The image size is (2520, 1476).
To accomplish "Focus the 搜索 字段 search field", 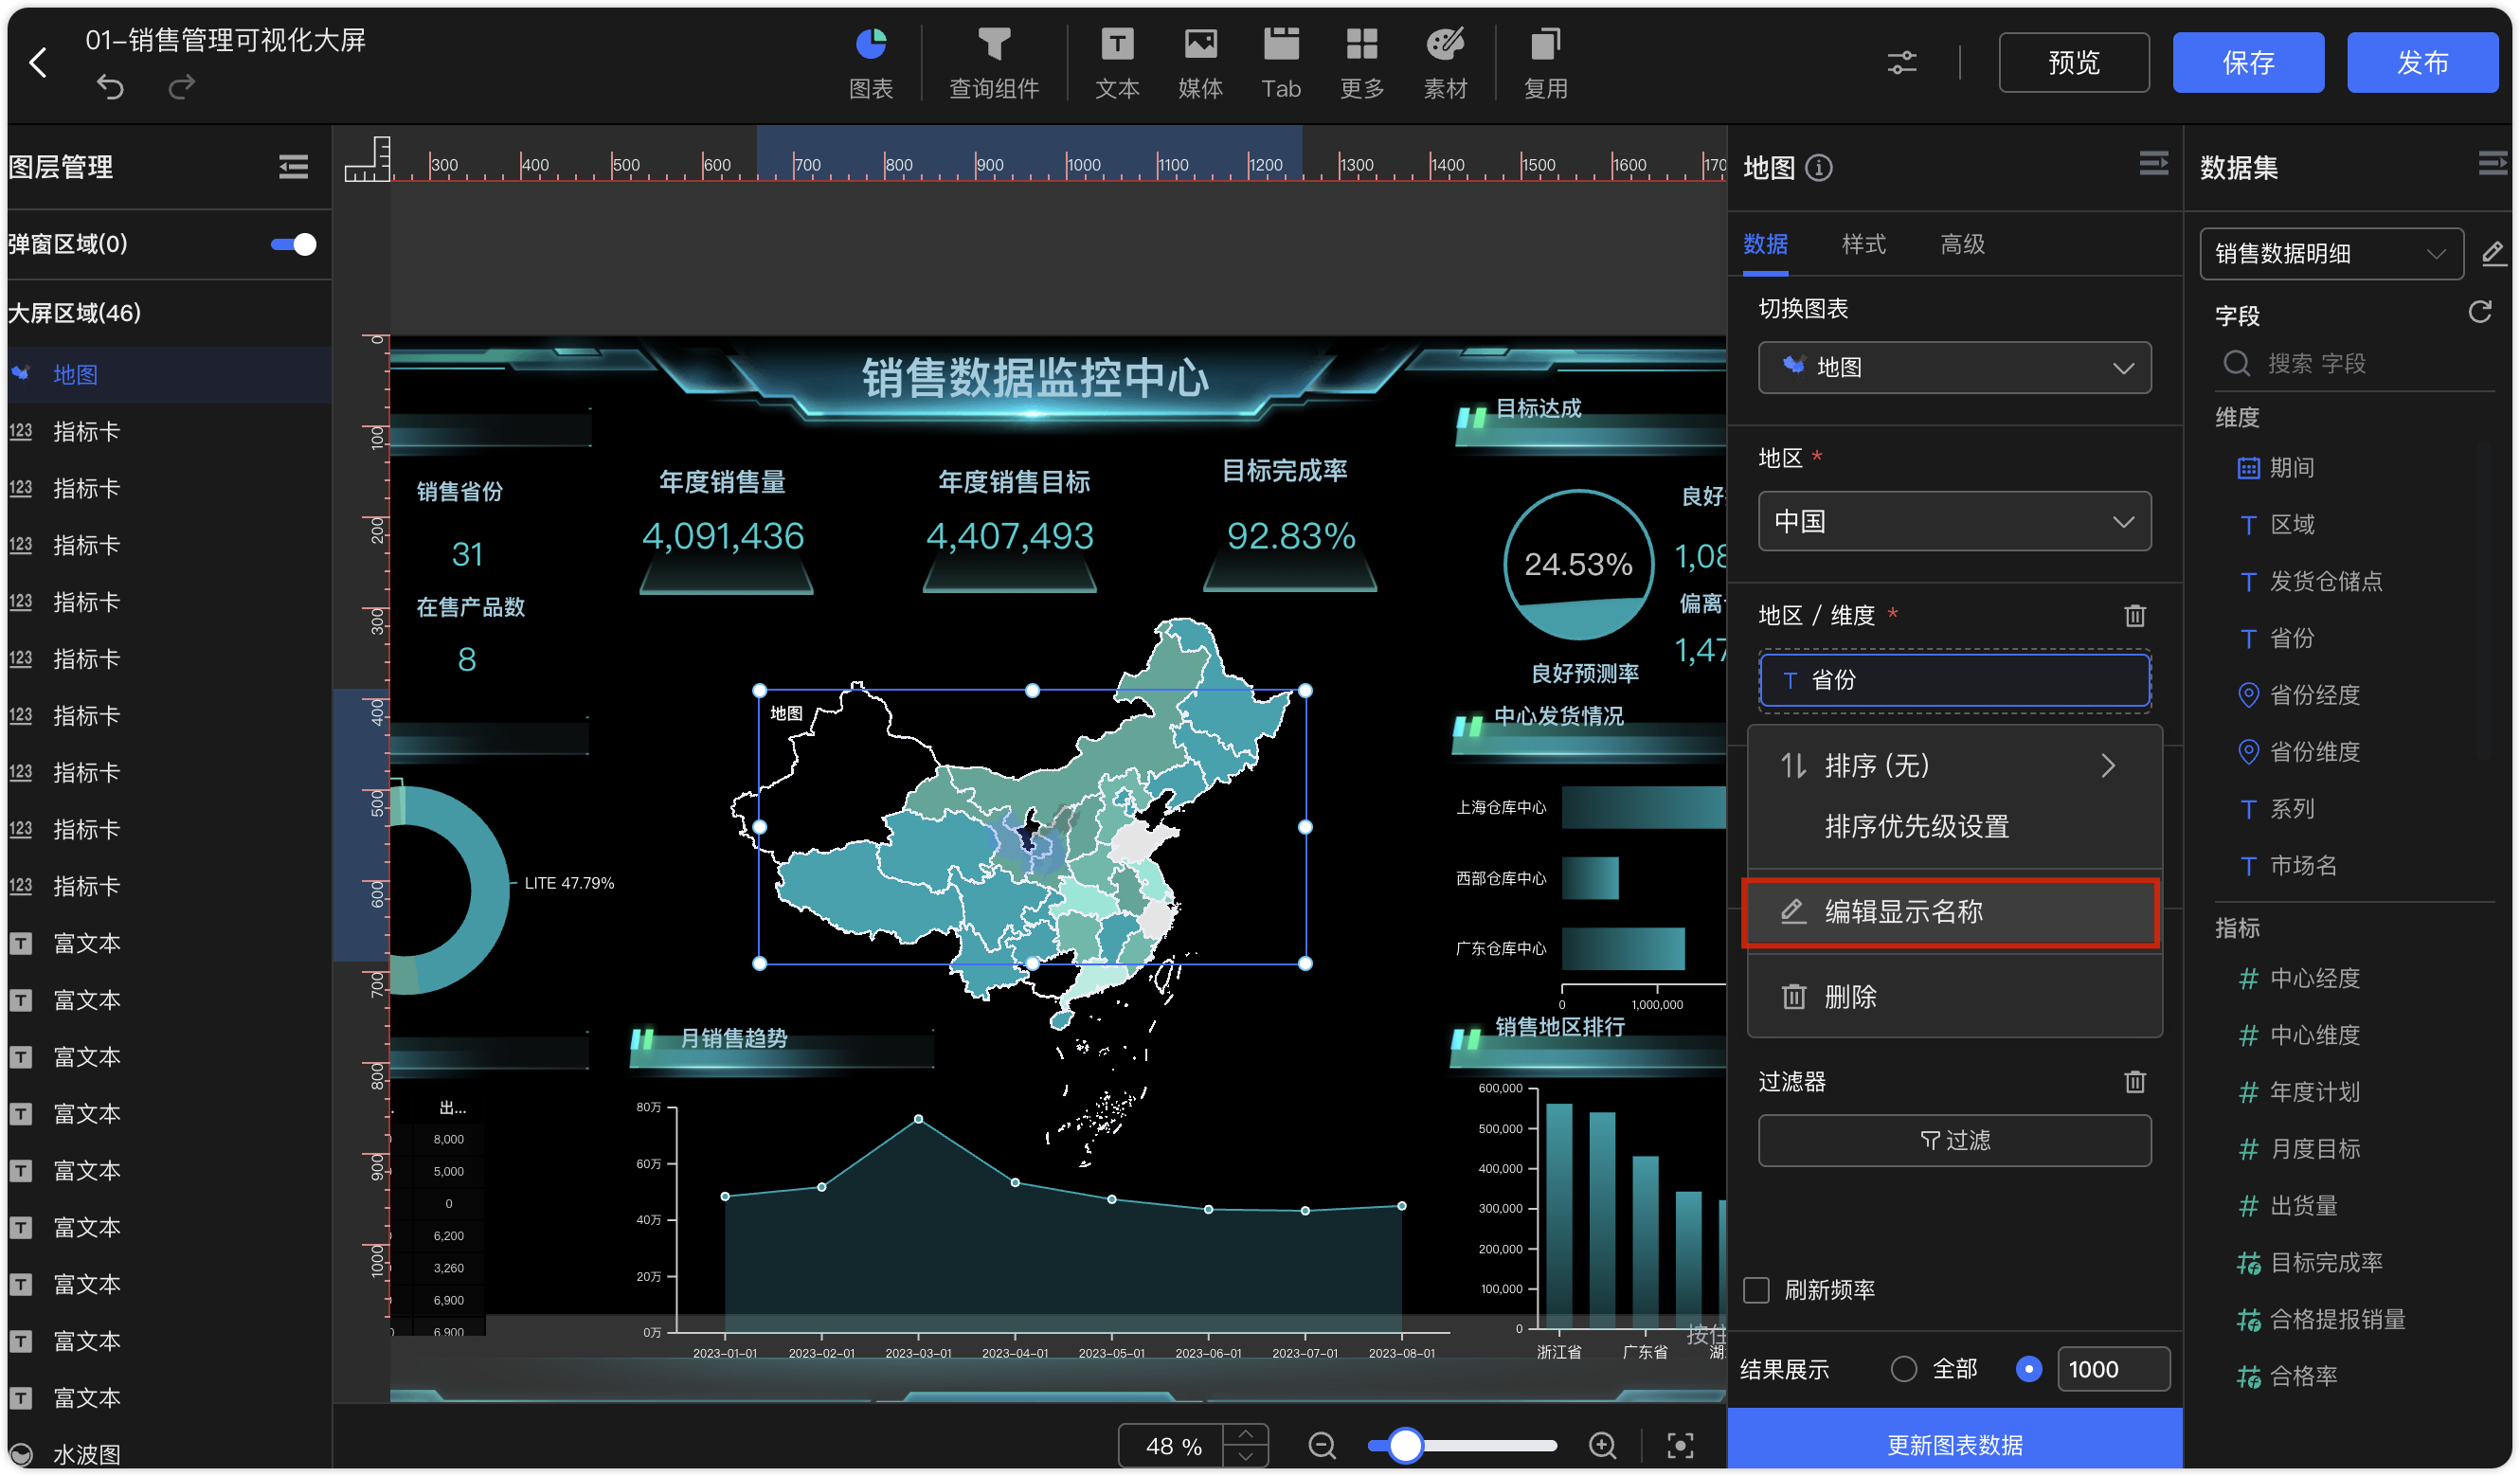I will click(x=2355, y=363).
